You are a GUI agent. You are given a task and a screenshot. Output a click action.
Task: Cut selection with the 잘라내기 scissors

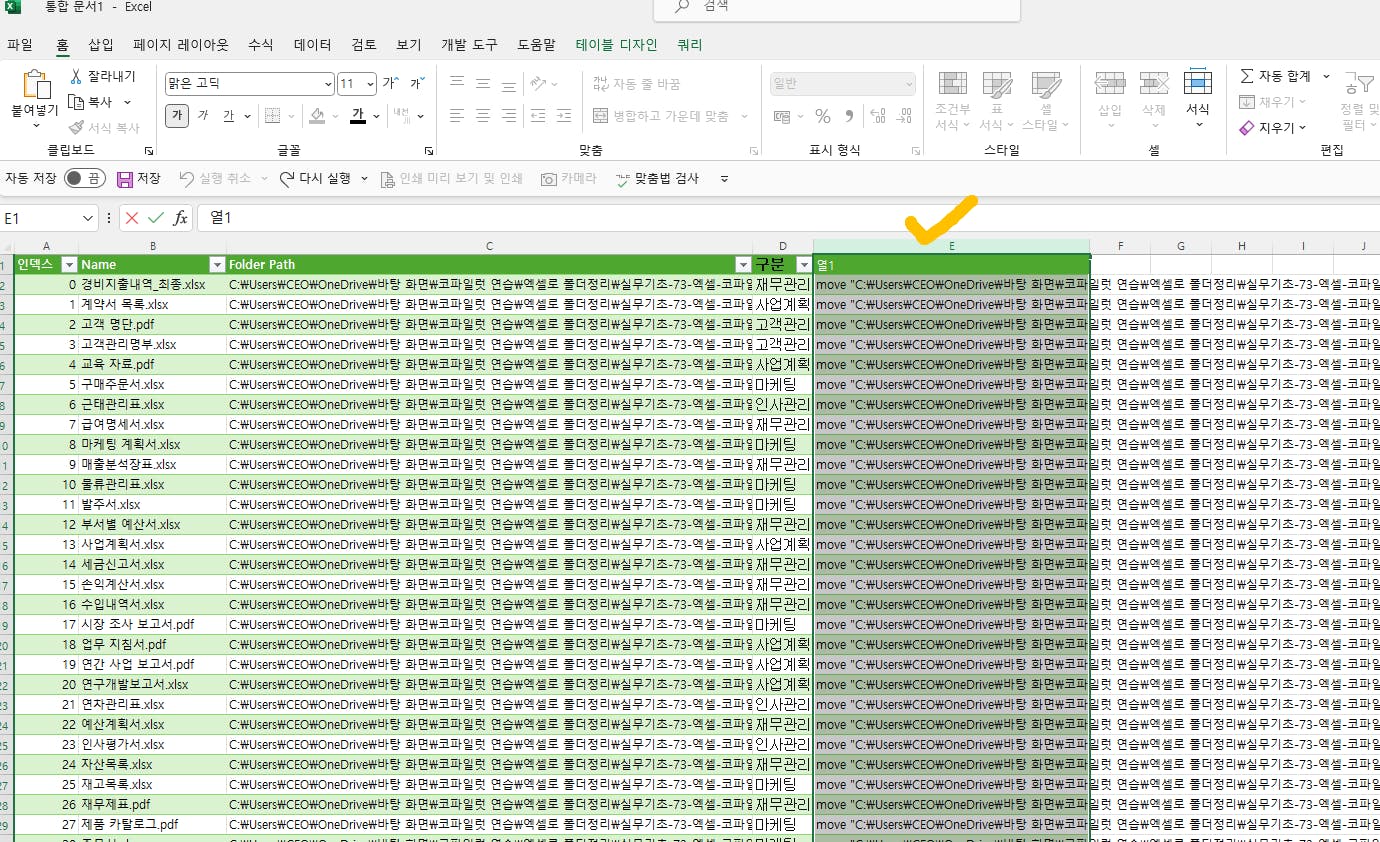pos(77,76)
